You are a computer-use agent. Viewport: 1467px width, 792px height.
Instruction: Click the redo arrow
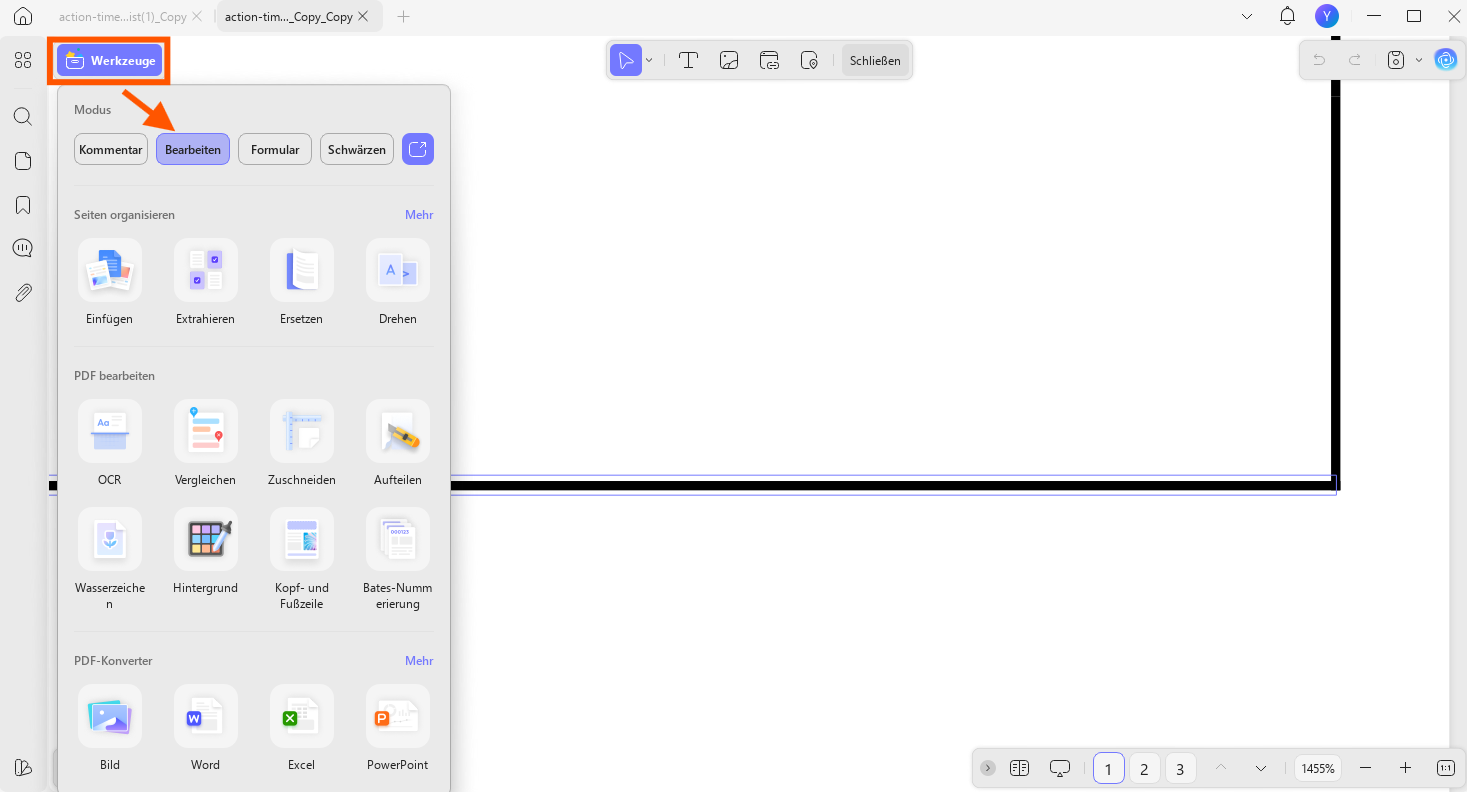tap(1355, 60)
